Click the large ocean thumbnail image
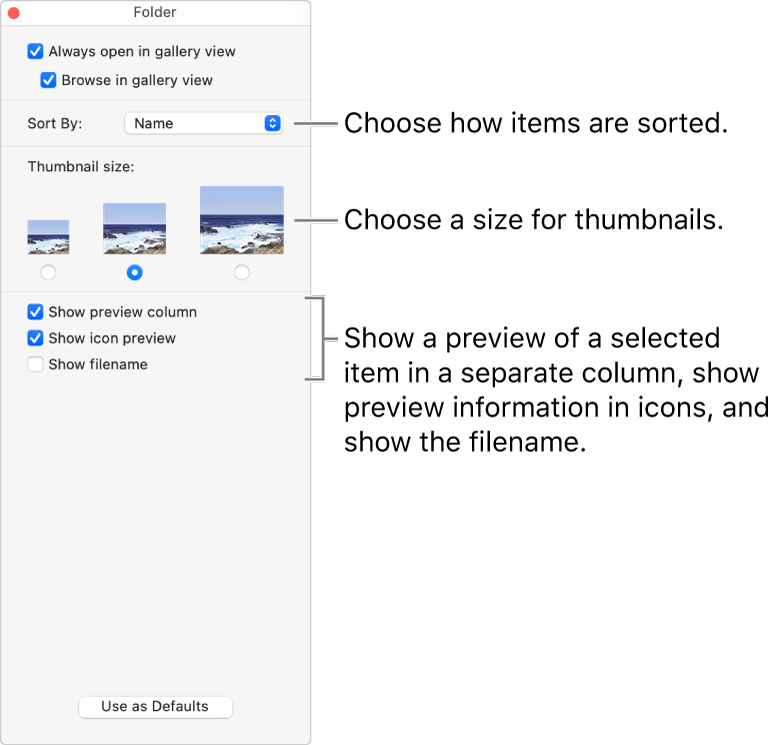The width and height of the screenshot is (779, 745). click(242, 220)
